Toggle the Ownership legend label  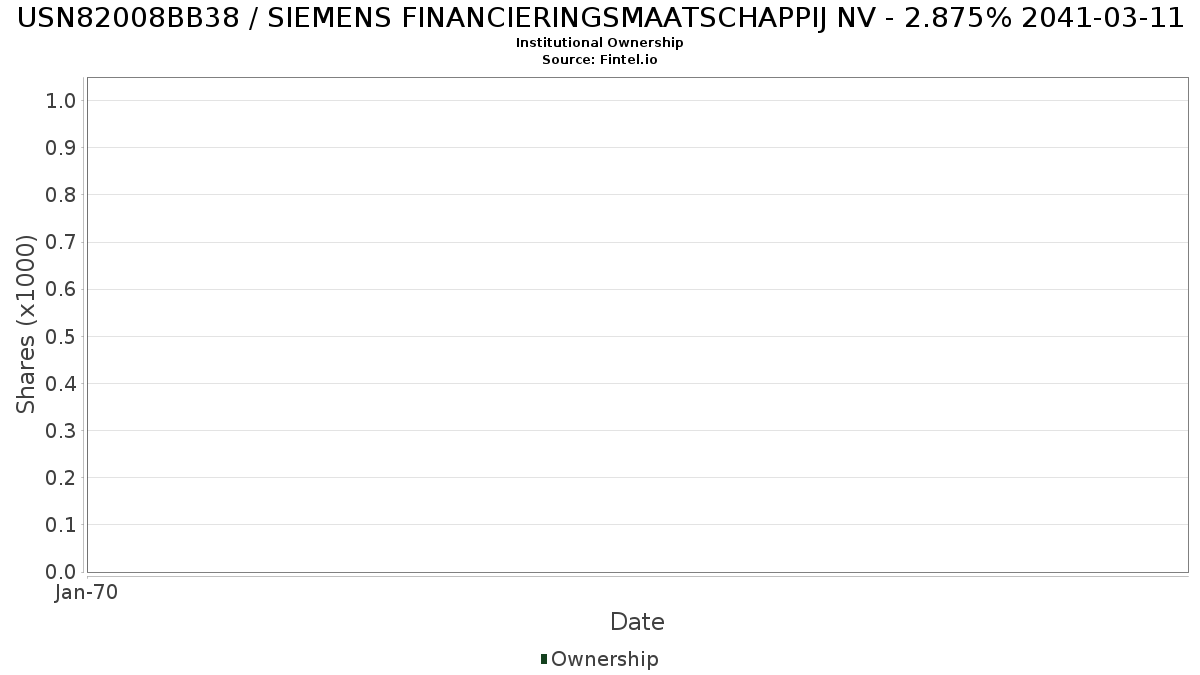point(604,659)
